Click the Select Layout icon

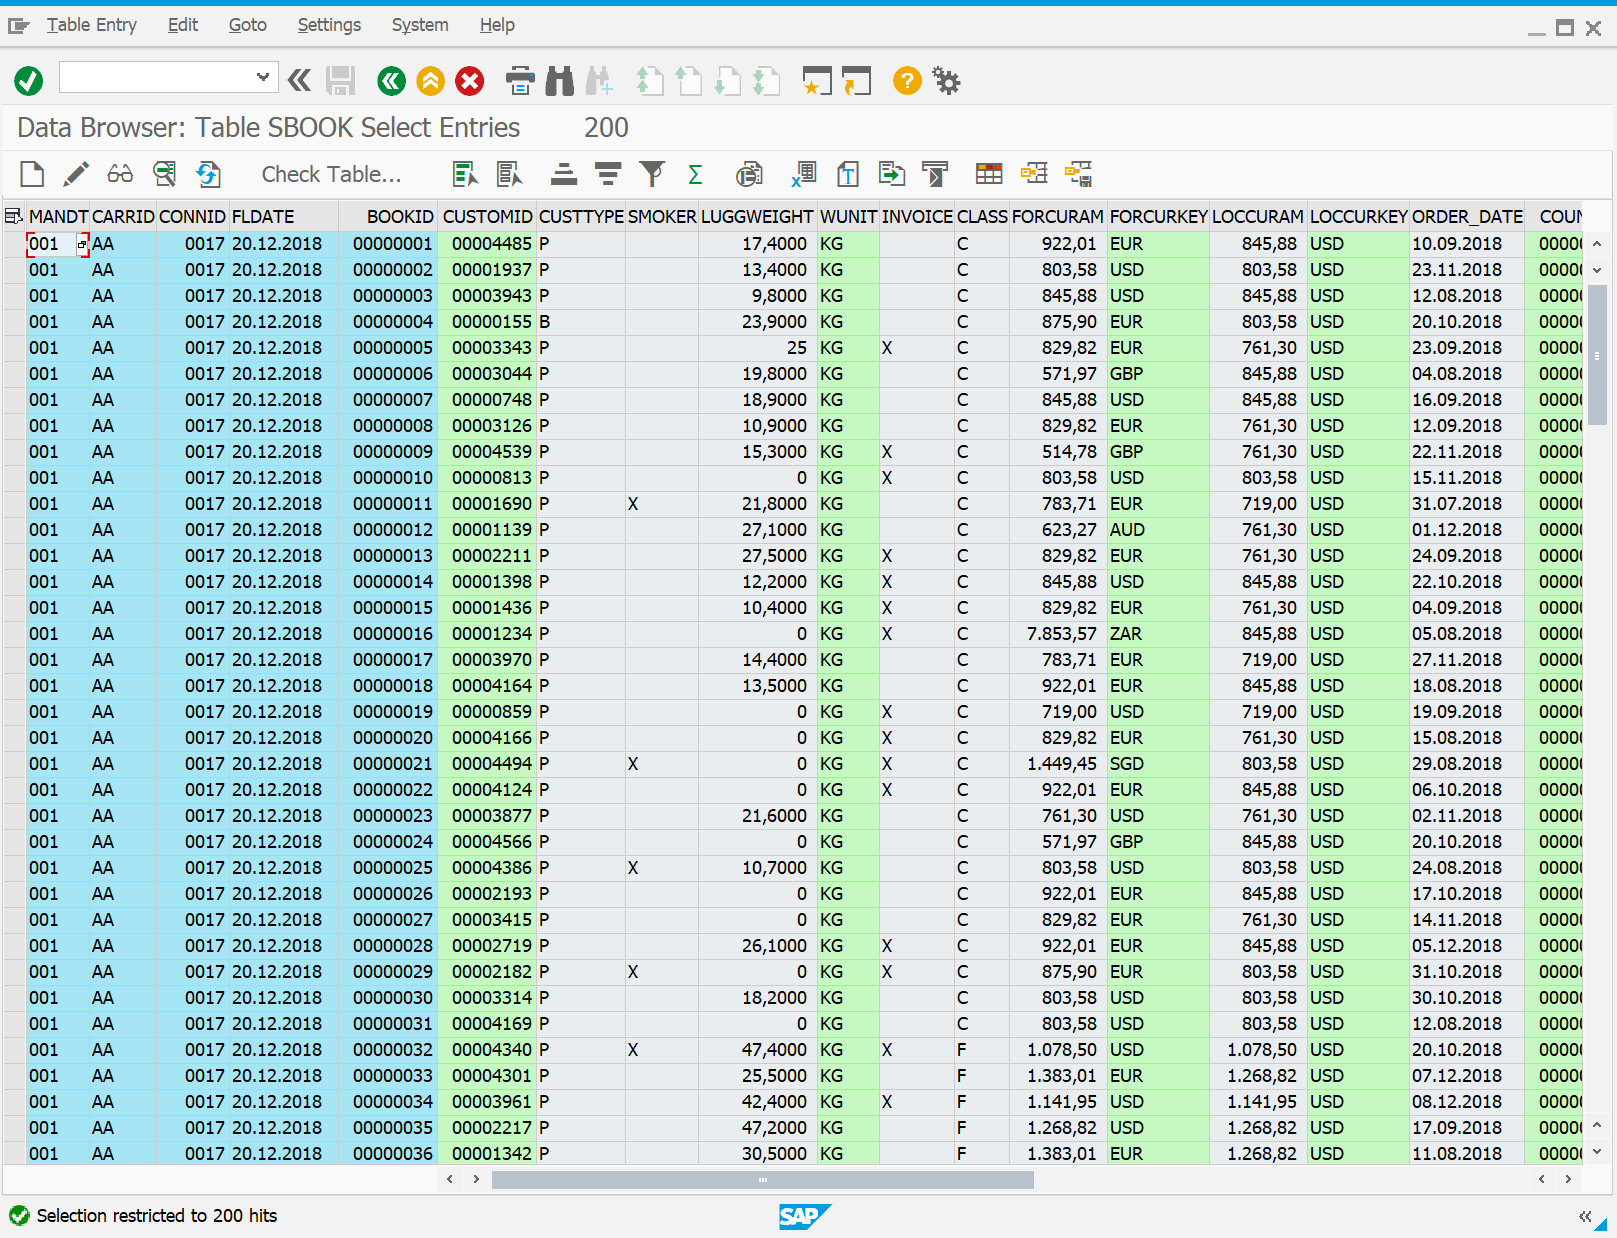pyautogui.click(x=1034, y=174)
